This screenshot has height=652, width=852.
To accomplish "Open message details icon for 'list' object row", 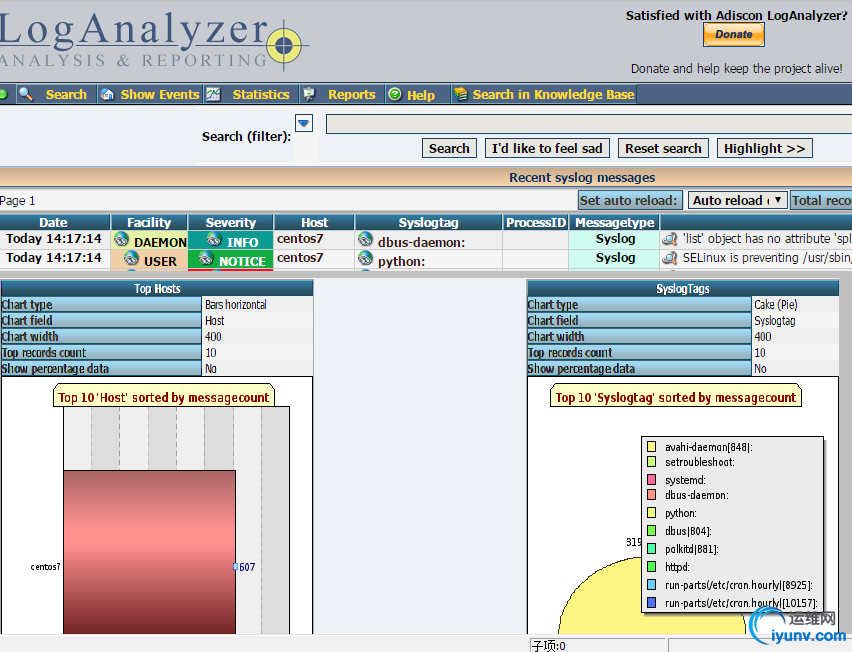I will [670, 239].
